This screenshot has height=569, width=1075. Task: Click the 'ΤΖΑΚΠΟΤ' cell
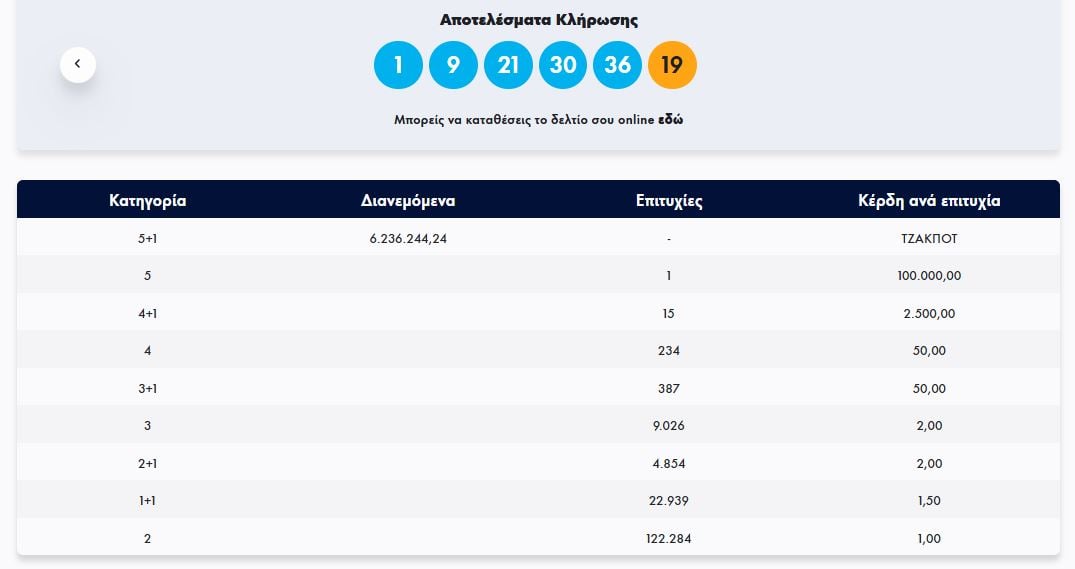[x=929, y=238]
